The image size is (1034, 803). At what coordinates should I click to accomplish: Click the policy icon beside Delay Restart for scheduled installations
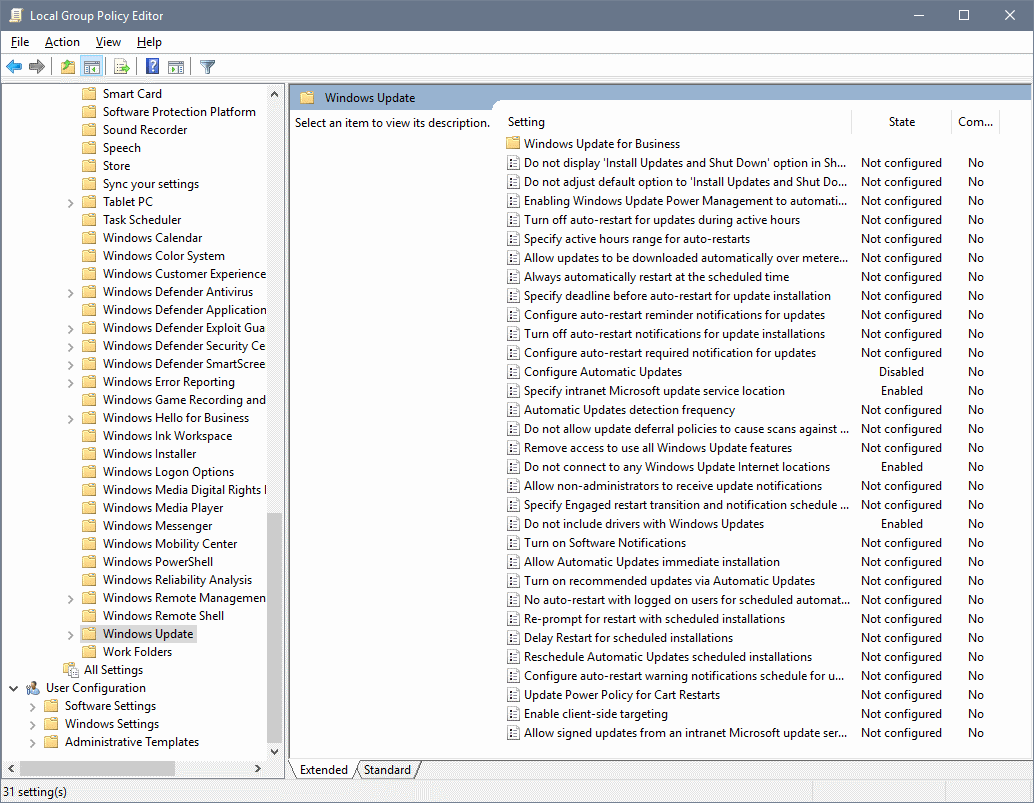click(x=513, y=638)
